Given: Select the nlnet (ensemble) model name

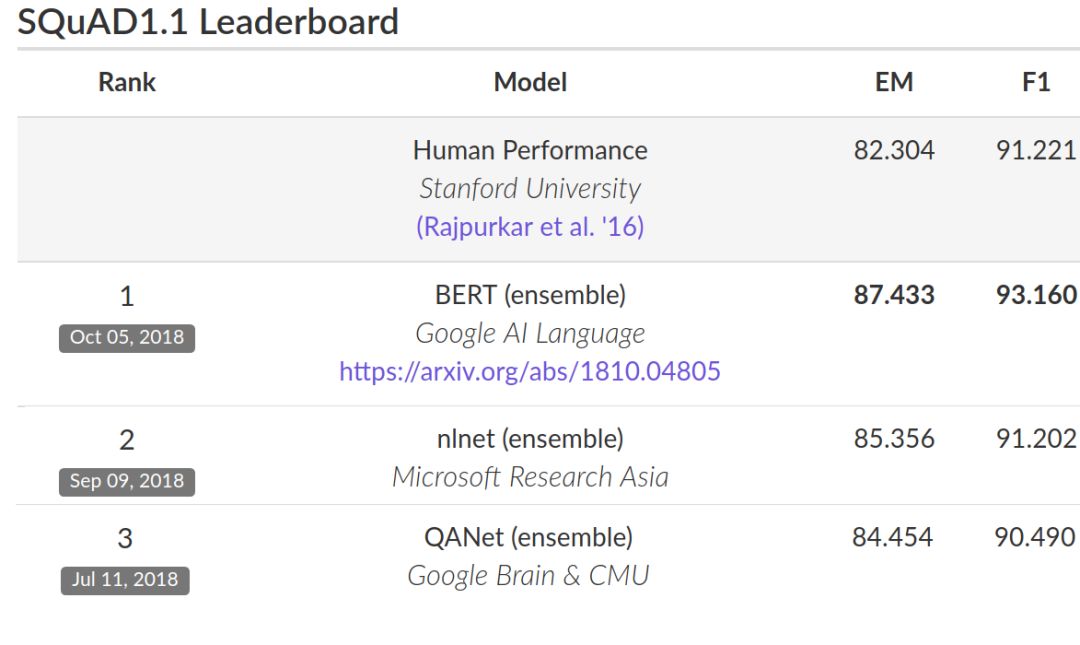Looking at the screenshot, I should [530, 439].
